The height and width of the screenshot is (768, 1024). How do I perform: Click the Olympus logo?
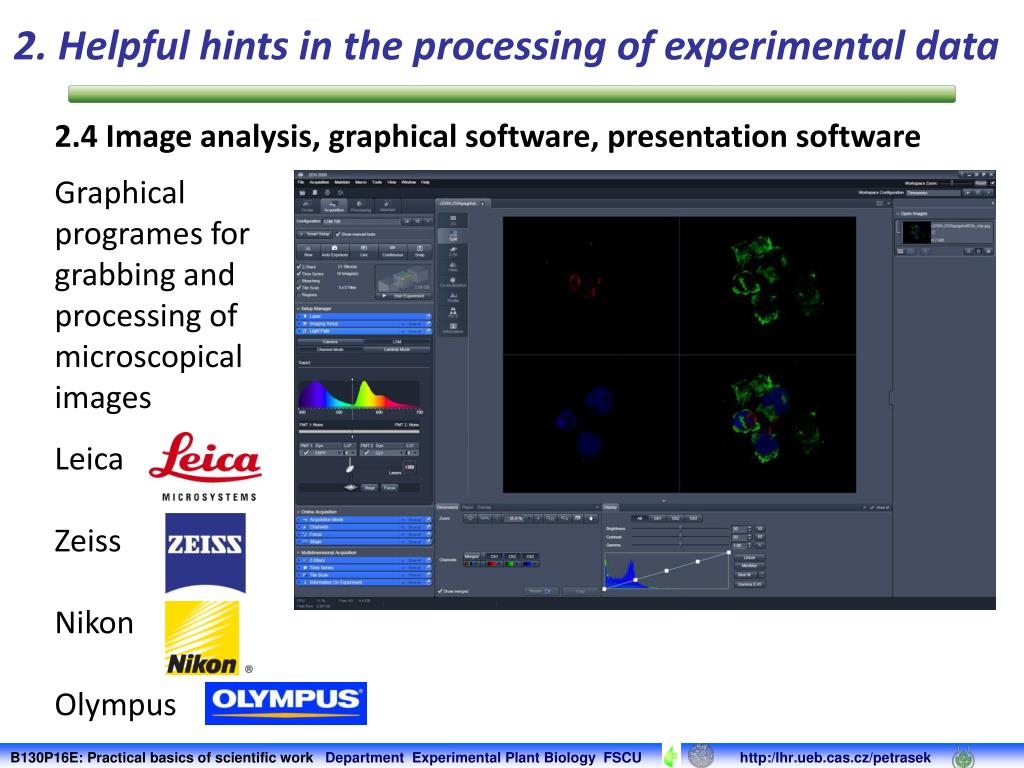[286, 703]
